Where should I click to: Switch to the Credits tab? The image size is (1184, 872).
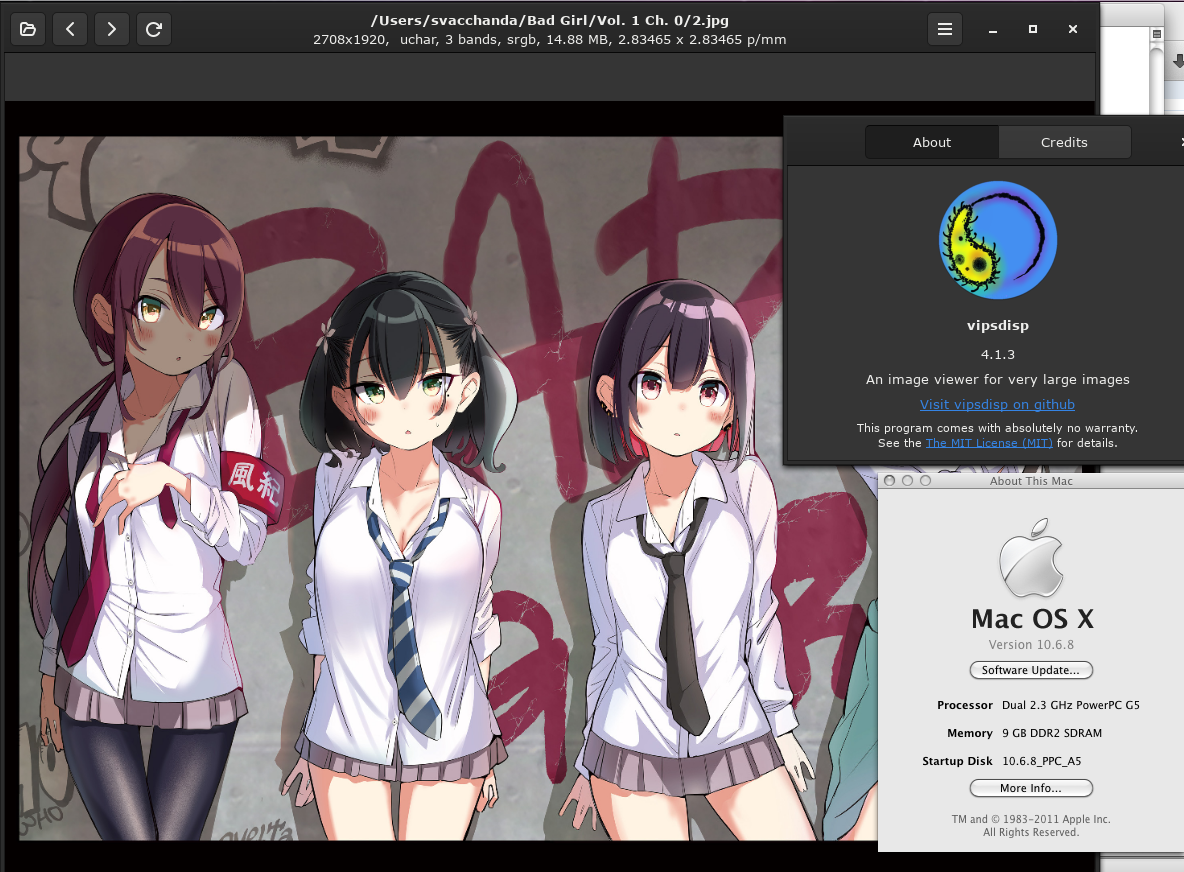(x=1064, y=142)
